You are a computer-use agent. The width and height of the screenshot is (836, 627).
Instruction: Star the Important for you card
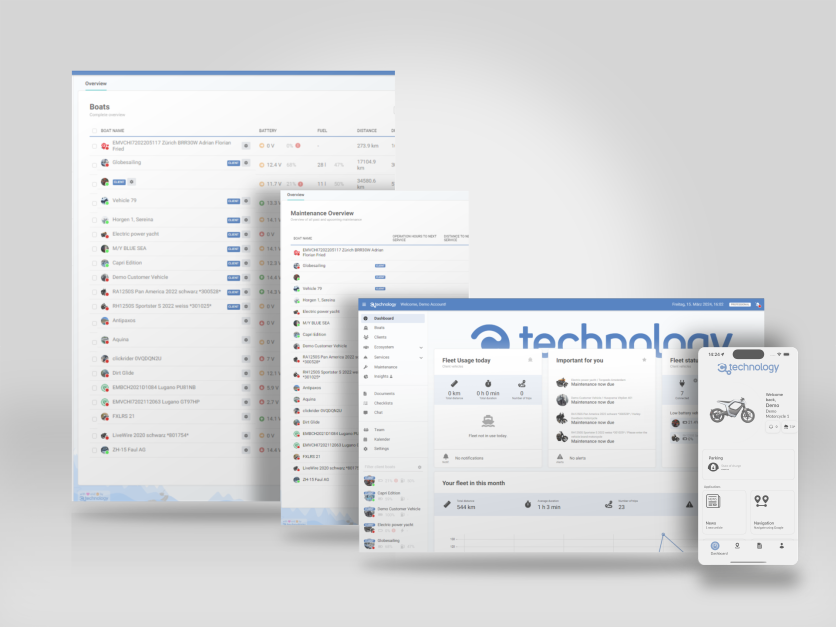(644, 360)
